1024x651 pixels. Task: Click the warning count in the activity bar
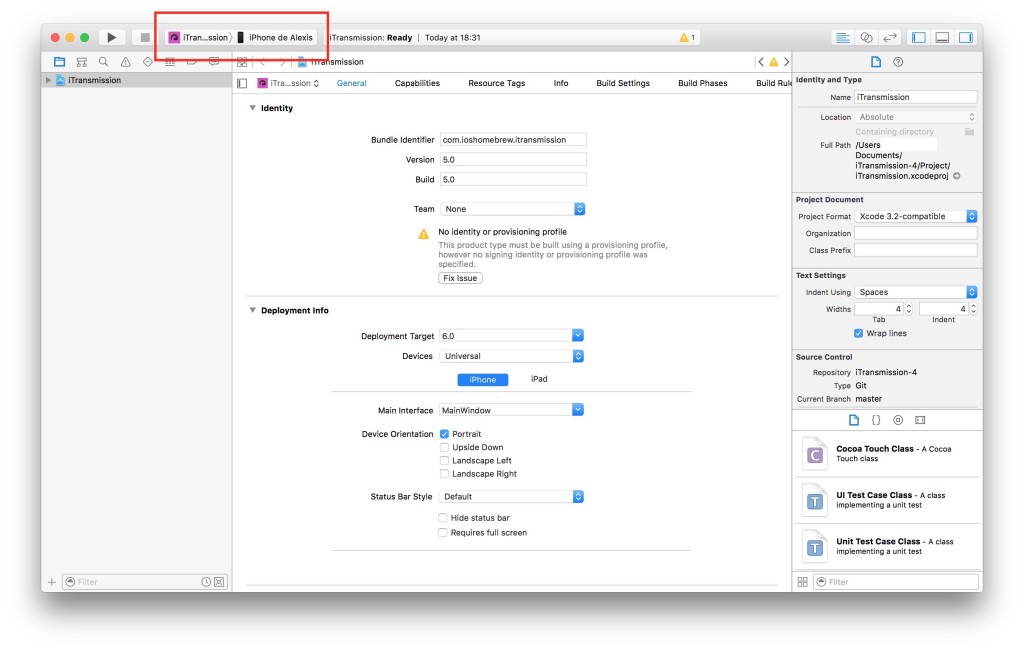pos(687,37)
